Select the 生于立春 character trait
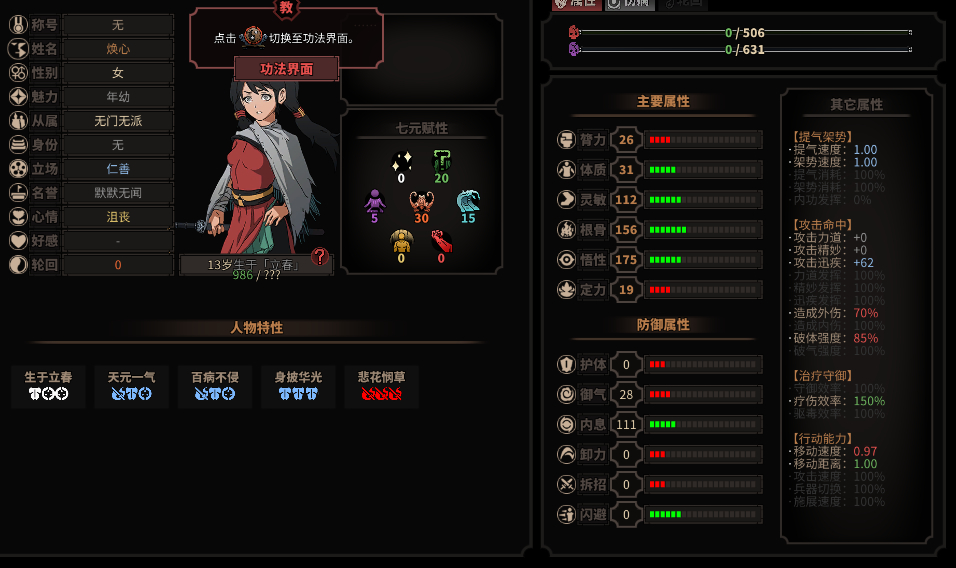 pos(48,386)
